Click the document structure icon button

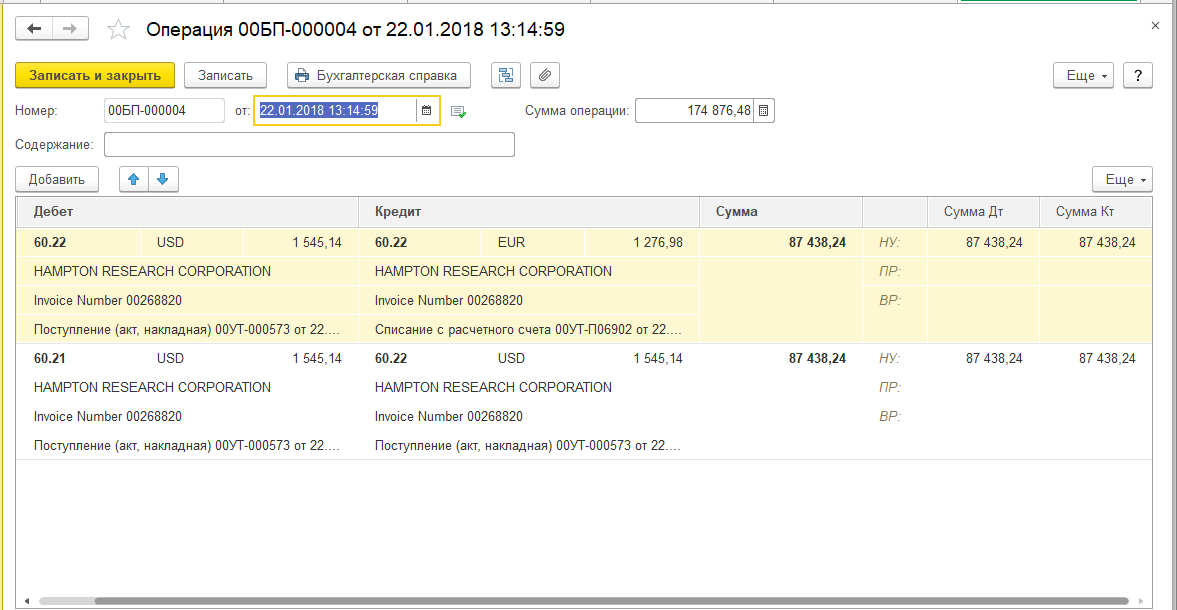coord(506,75)
